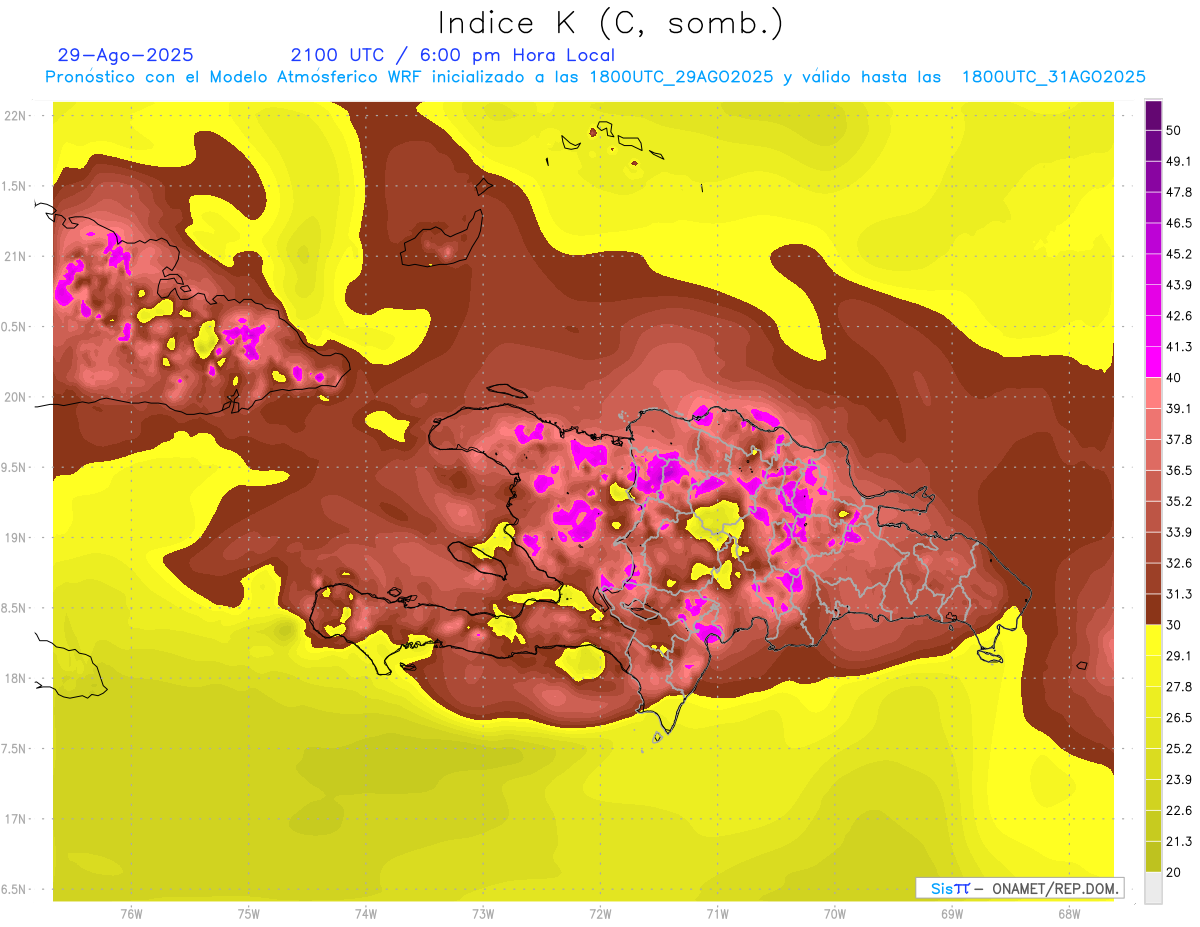Click the longitude label '74W'
Image resolution: width=1200 pixels, height=927 pixels.
tap(366, 914)
